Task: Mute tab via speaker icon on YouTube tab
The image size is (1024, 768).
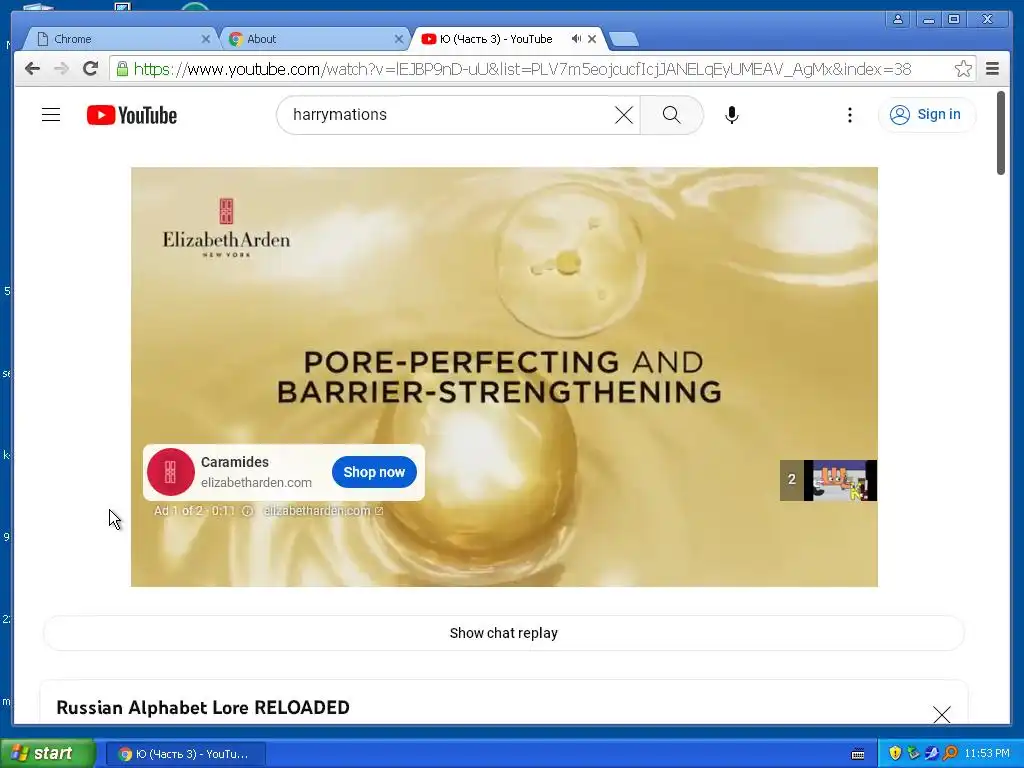Action: (576, 39)
